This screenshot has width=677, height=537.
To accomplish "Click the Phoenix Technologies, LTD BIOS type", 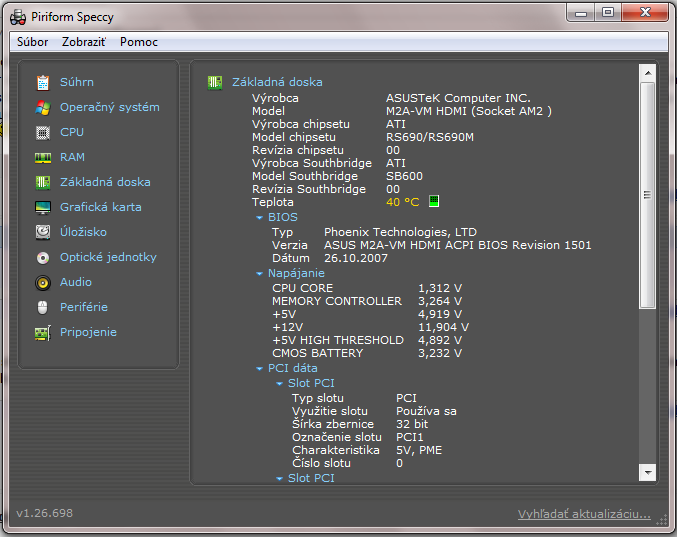I will pos(400,232).
